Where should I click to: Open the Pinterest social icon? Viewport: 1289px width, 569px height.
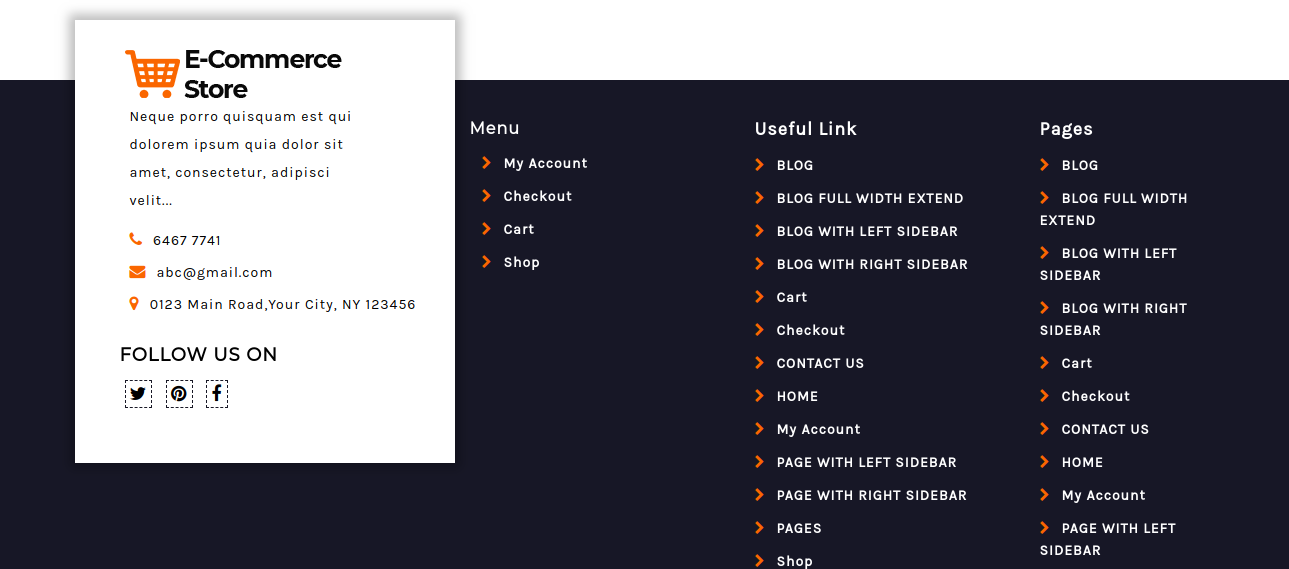coord(179,394)
